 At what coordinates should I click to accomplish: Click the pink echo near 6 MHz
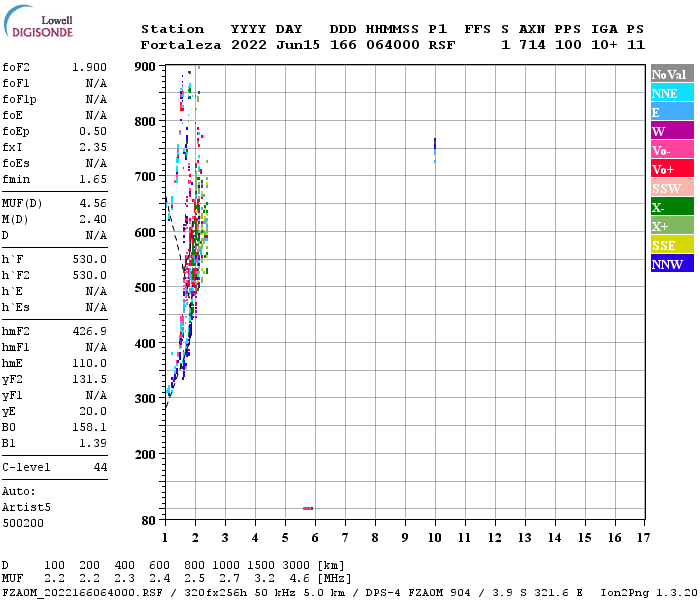pos(308,508)
